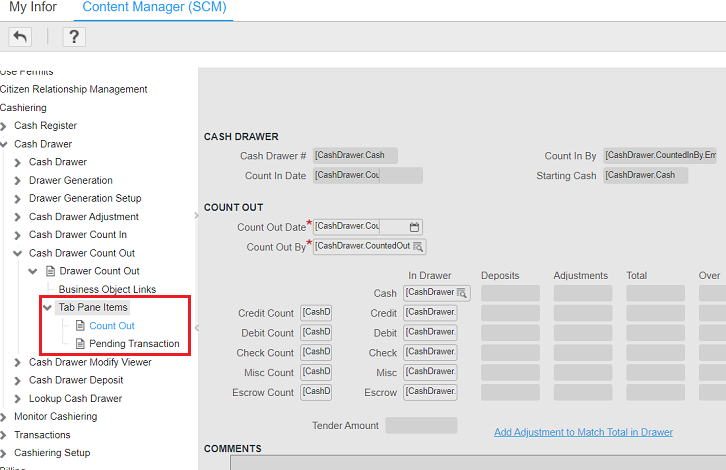
Task: Collapse the Tab Pane Items node
Action: pyautogui.click(x=47, y=308)
